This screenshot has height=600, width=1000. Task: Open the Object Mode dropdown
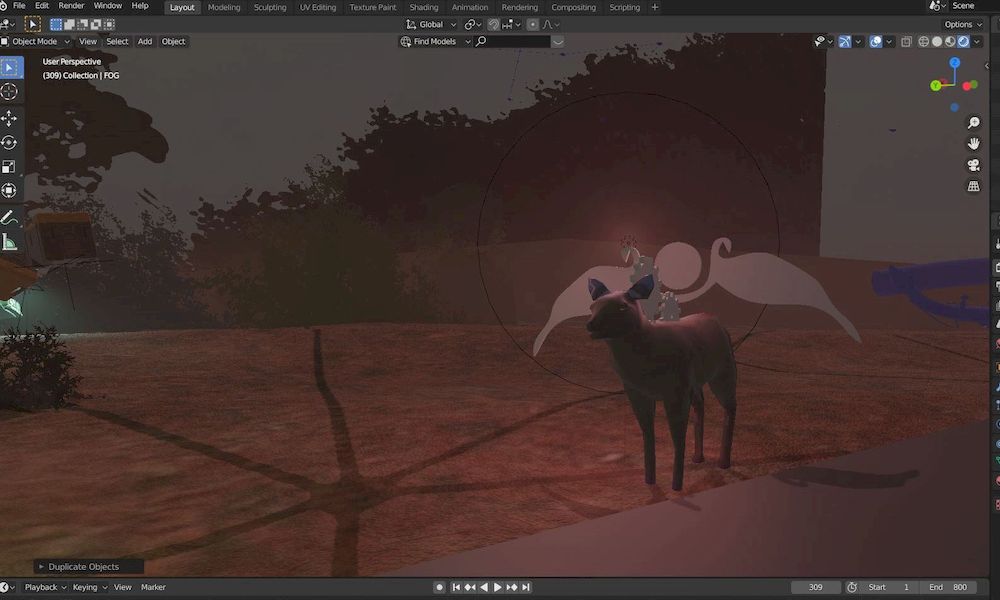click(40, 41)
